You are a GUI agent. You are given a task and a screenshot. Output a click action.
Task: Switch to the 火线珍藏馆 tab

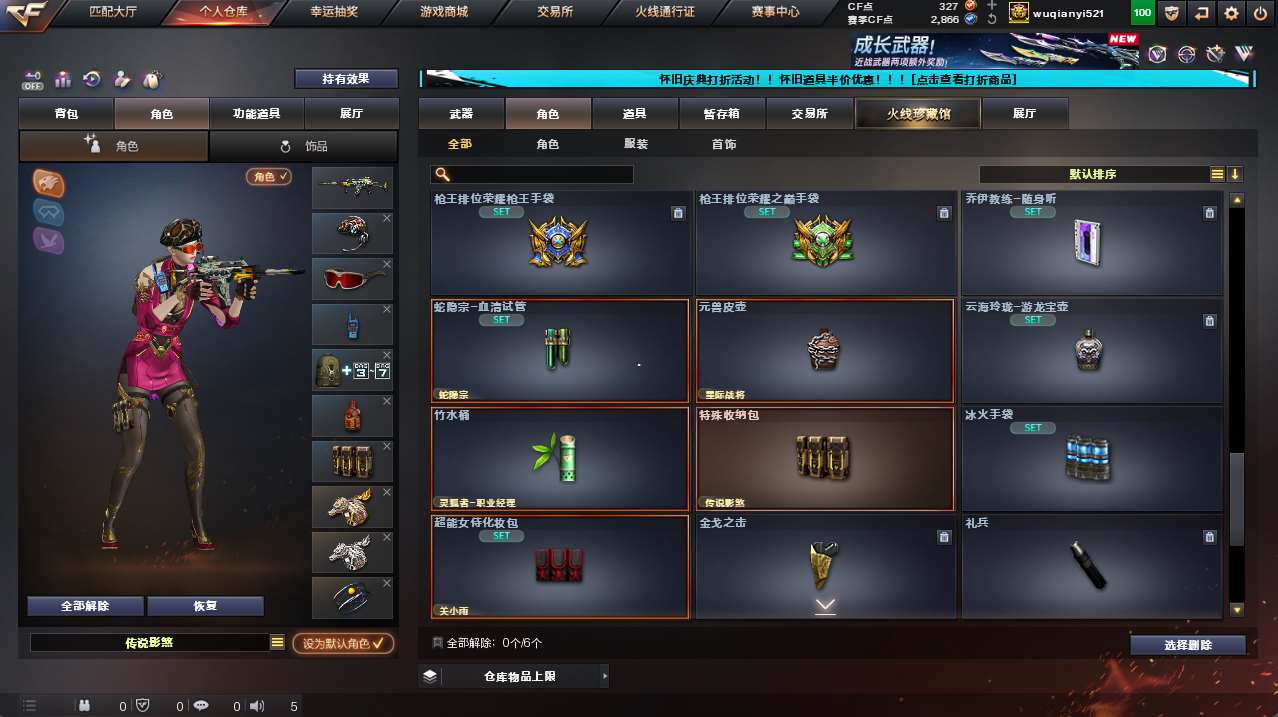918,114
